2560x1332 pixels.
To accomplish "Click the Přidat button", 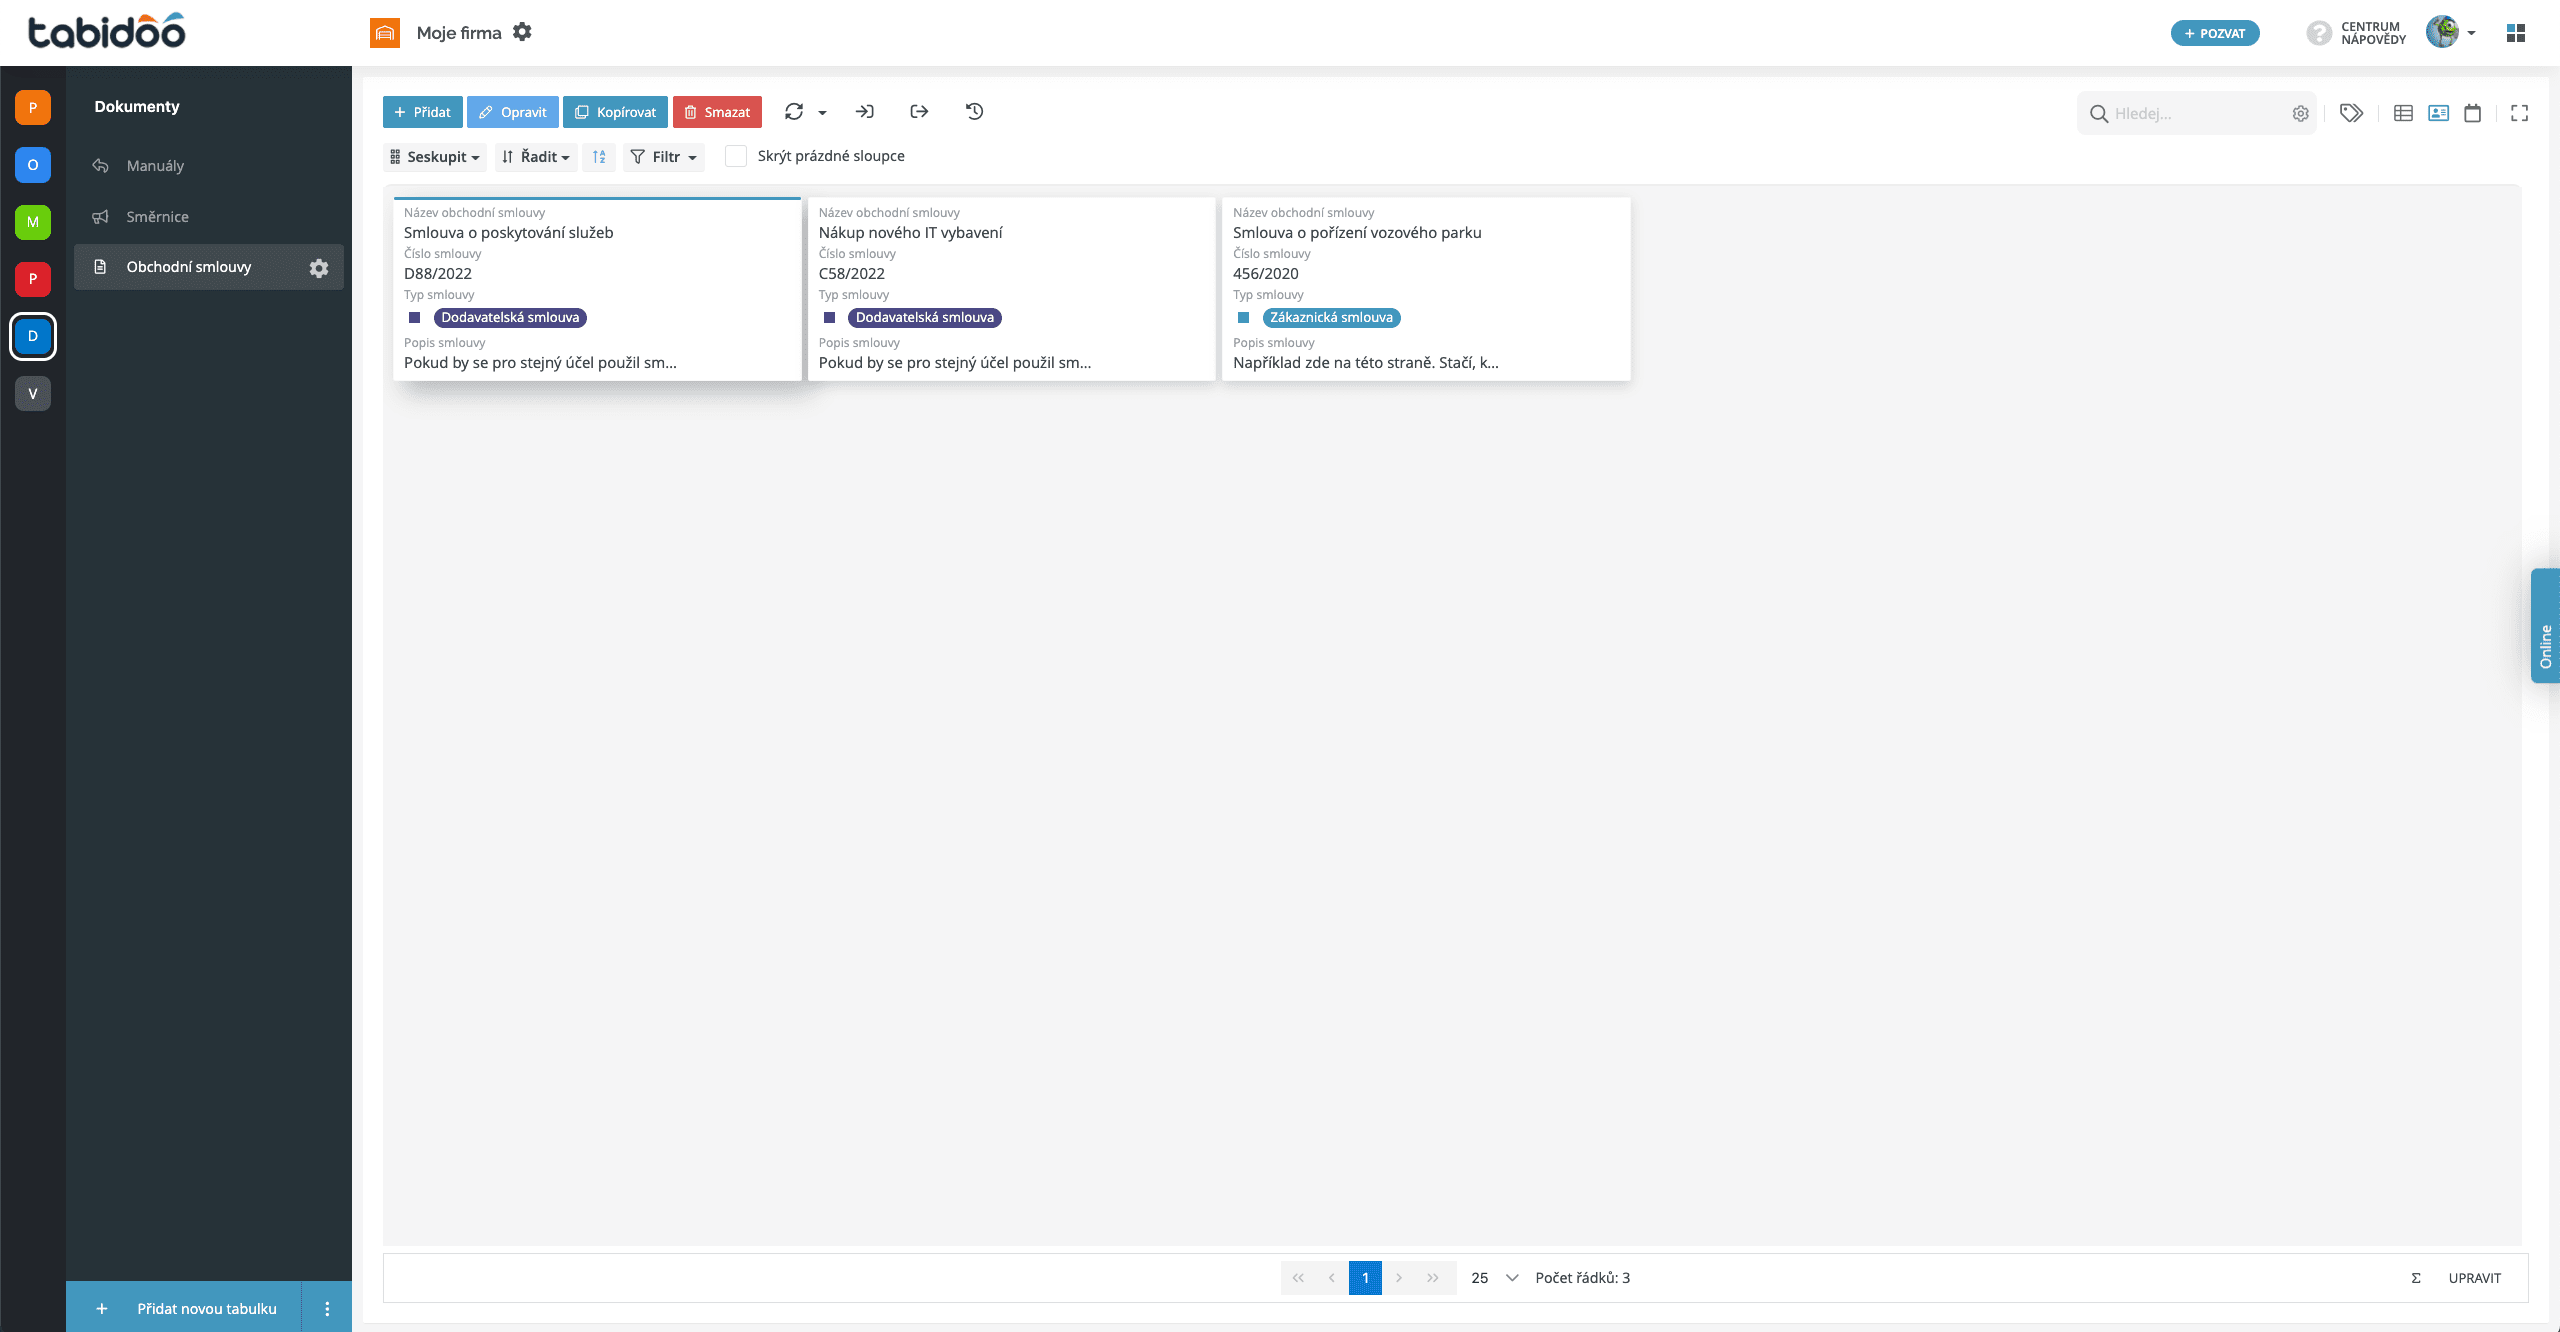I will click(422, 112).
